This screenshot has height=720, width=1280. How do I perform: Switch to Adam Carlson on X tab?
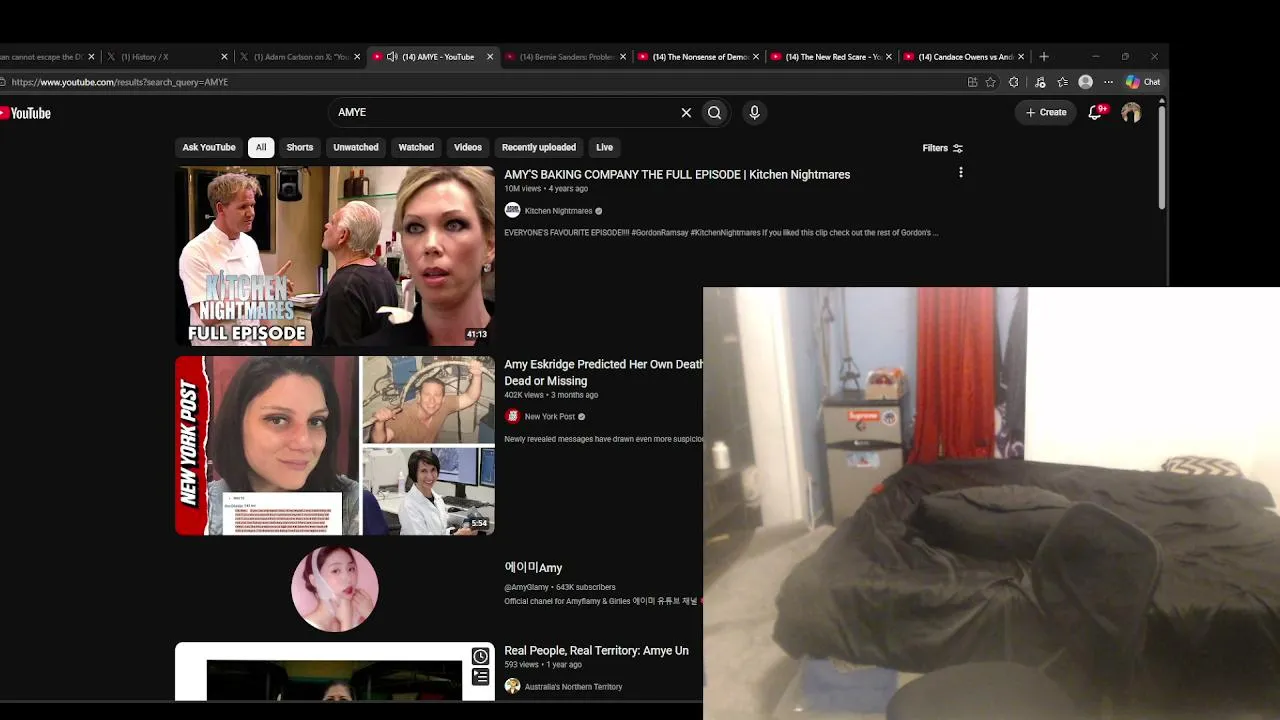[300, 57]
